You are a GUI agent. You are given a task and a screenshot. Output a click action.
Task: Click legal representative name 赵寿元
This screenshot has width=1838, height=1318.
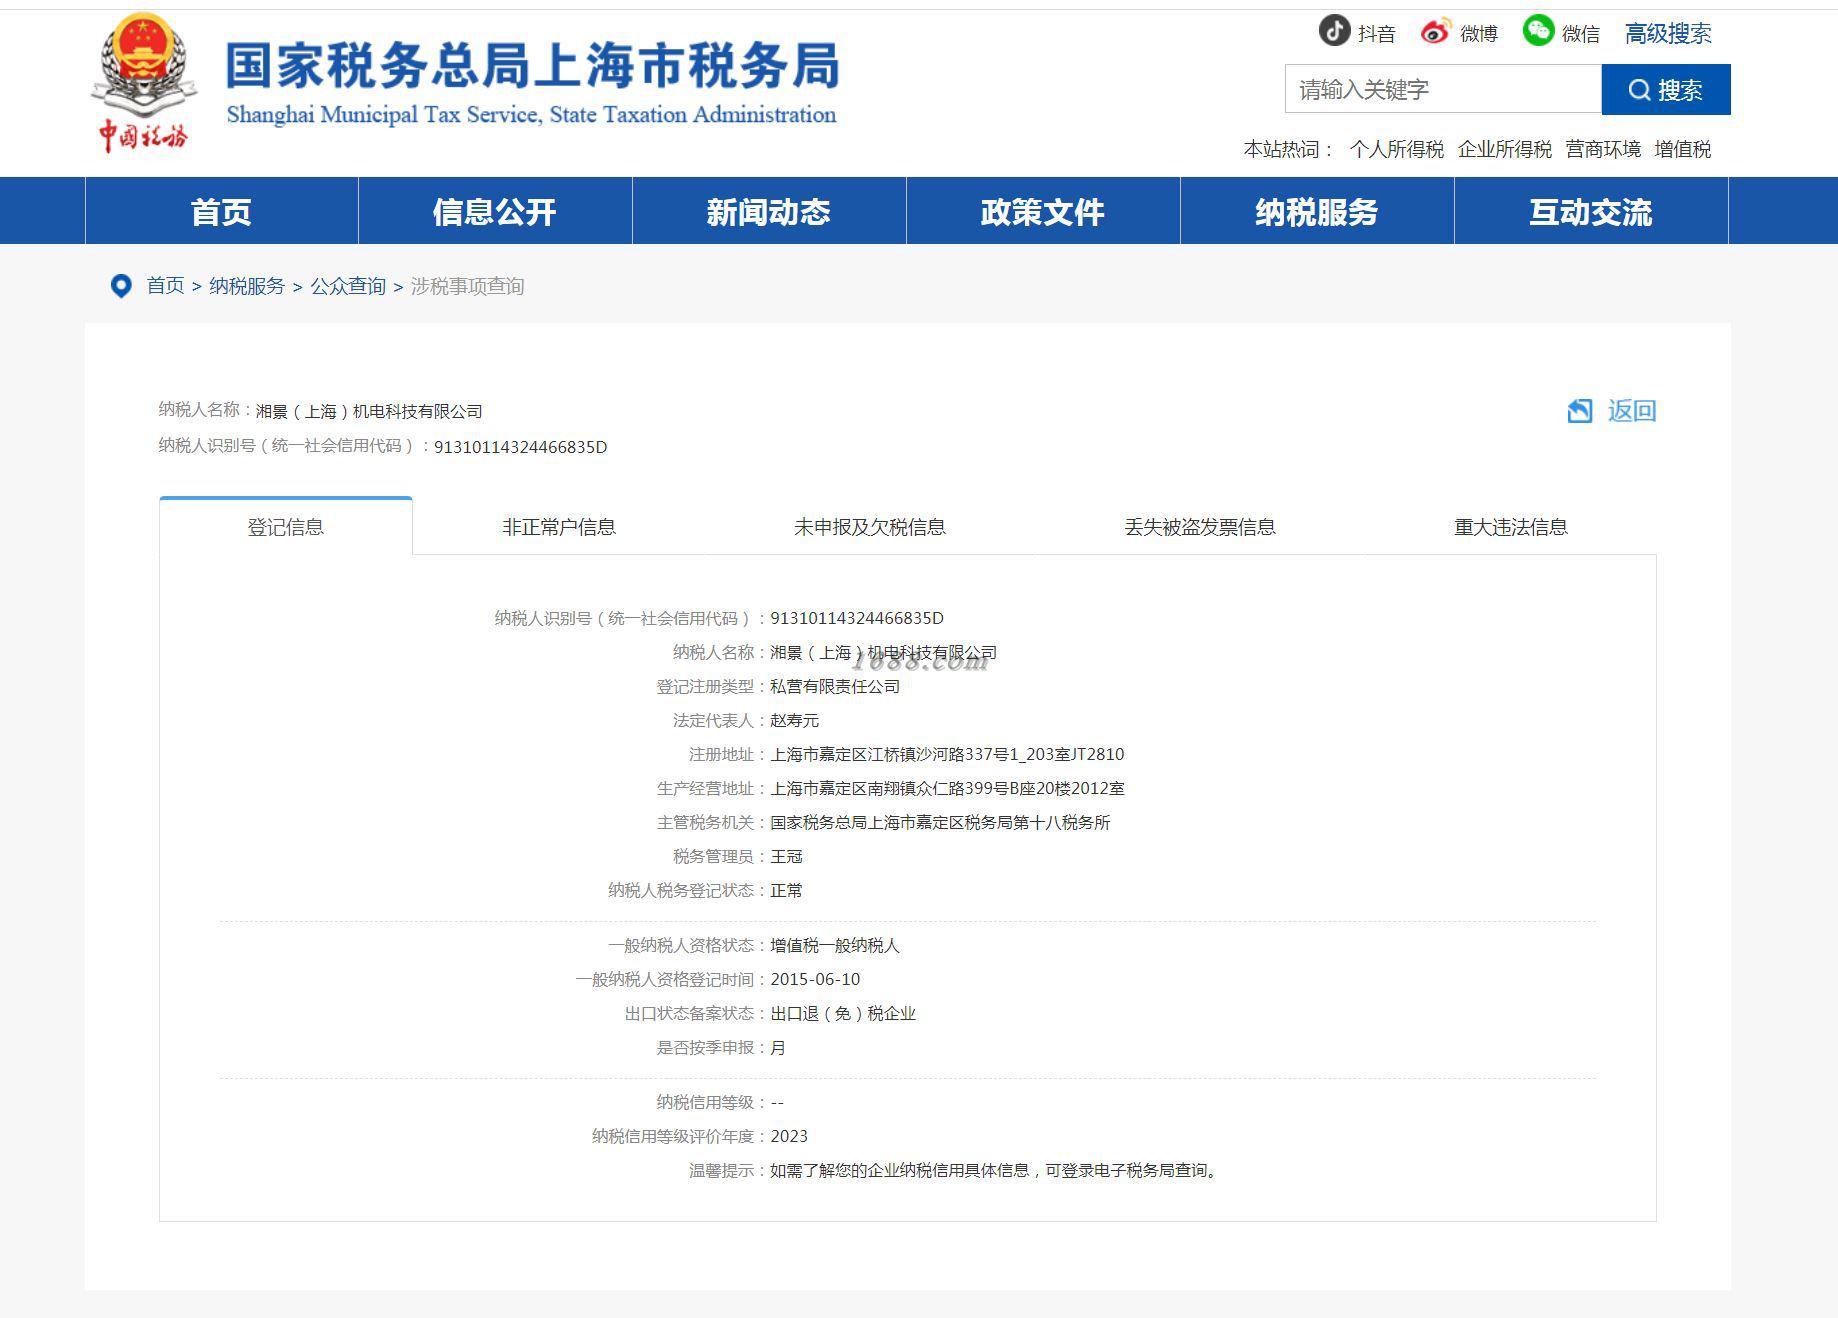[x=794, y=720]
